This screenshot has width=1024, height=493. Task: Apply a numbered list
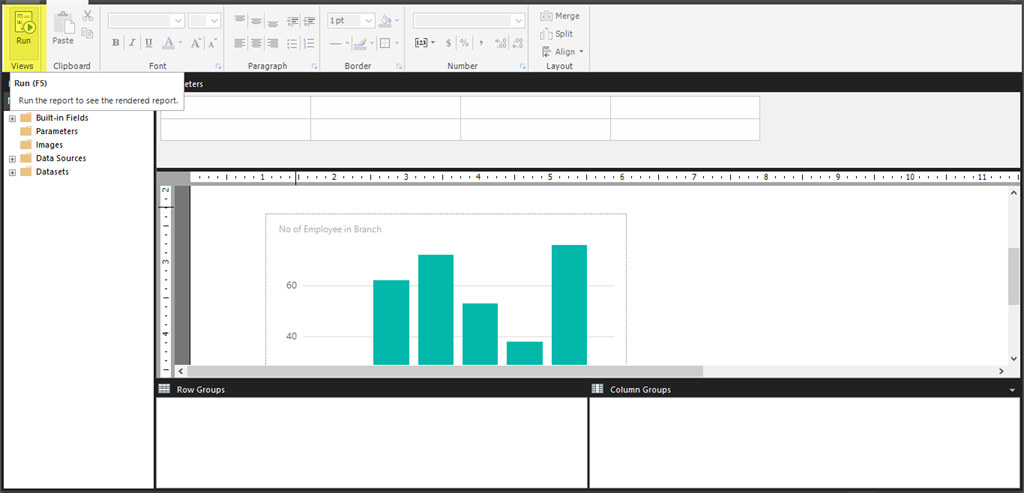click(310, 43)
